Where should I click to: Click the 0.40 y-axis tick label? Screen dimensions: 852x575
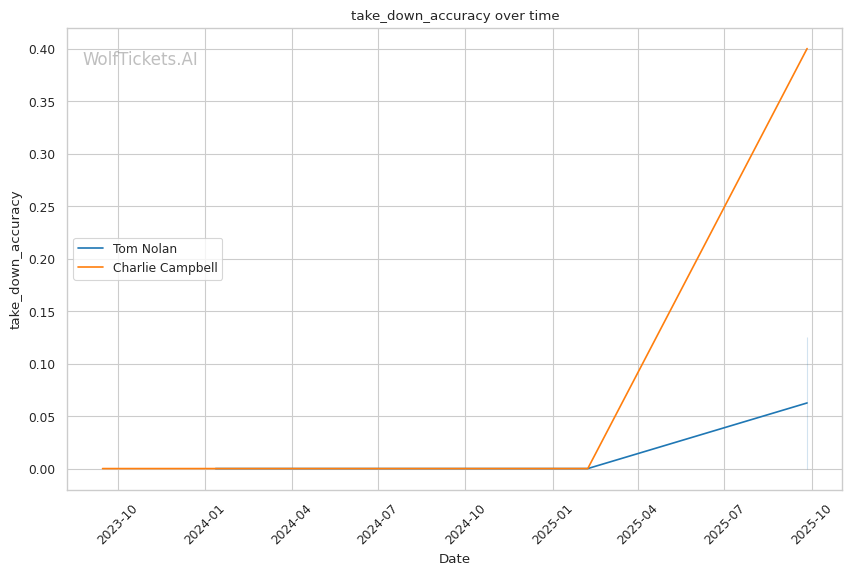pyautogui.click(x=42, y=50)
